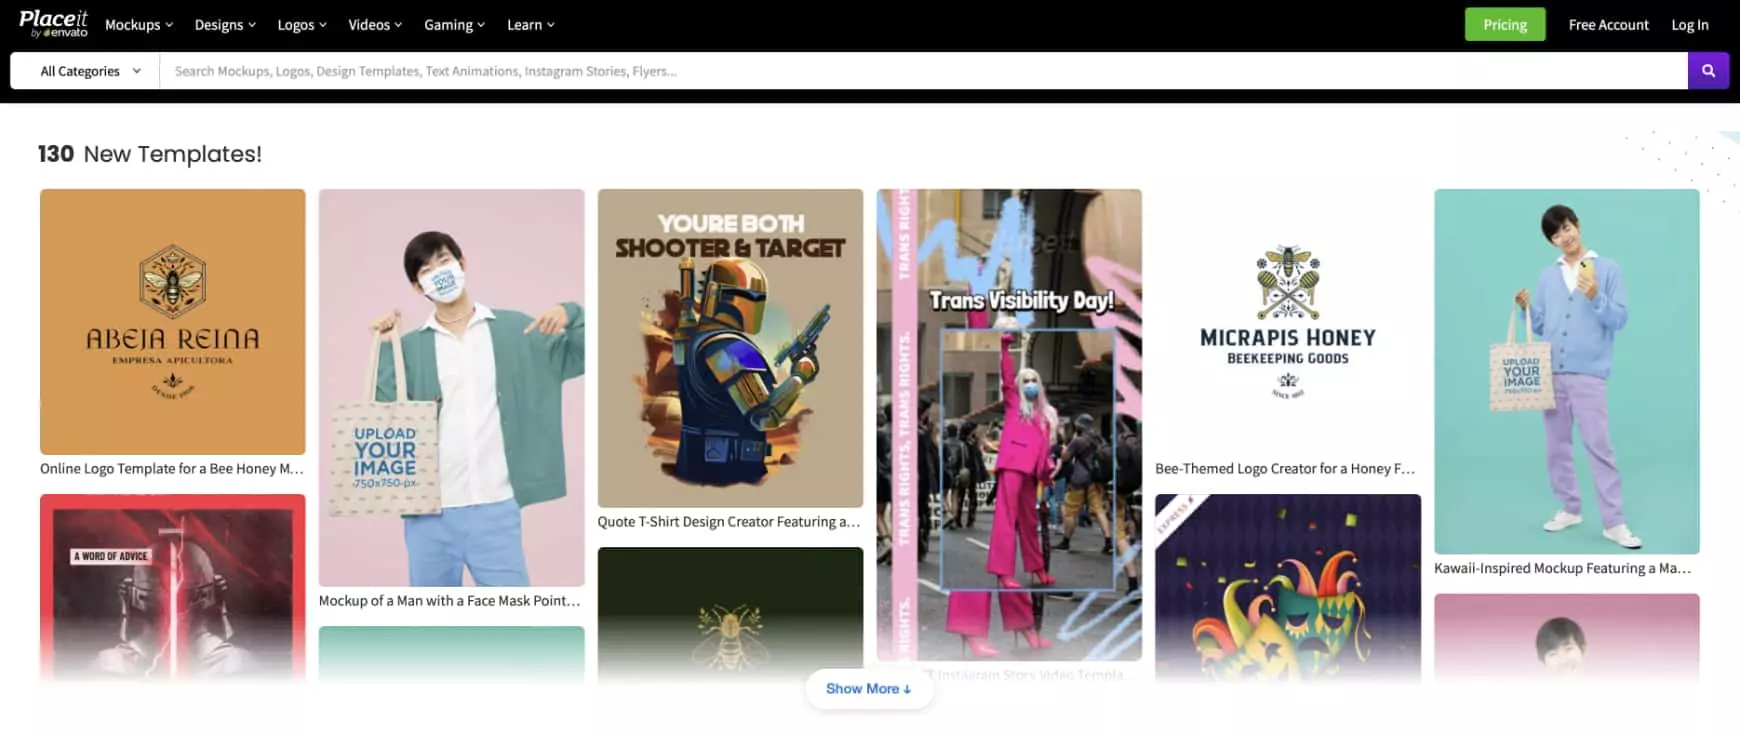Click the '130 New Templates!' heading

click(x=150, y=154)
